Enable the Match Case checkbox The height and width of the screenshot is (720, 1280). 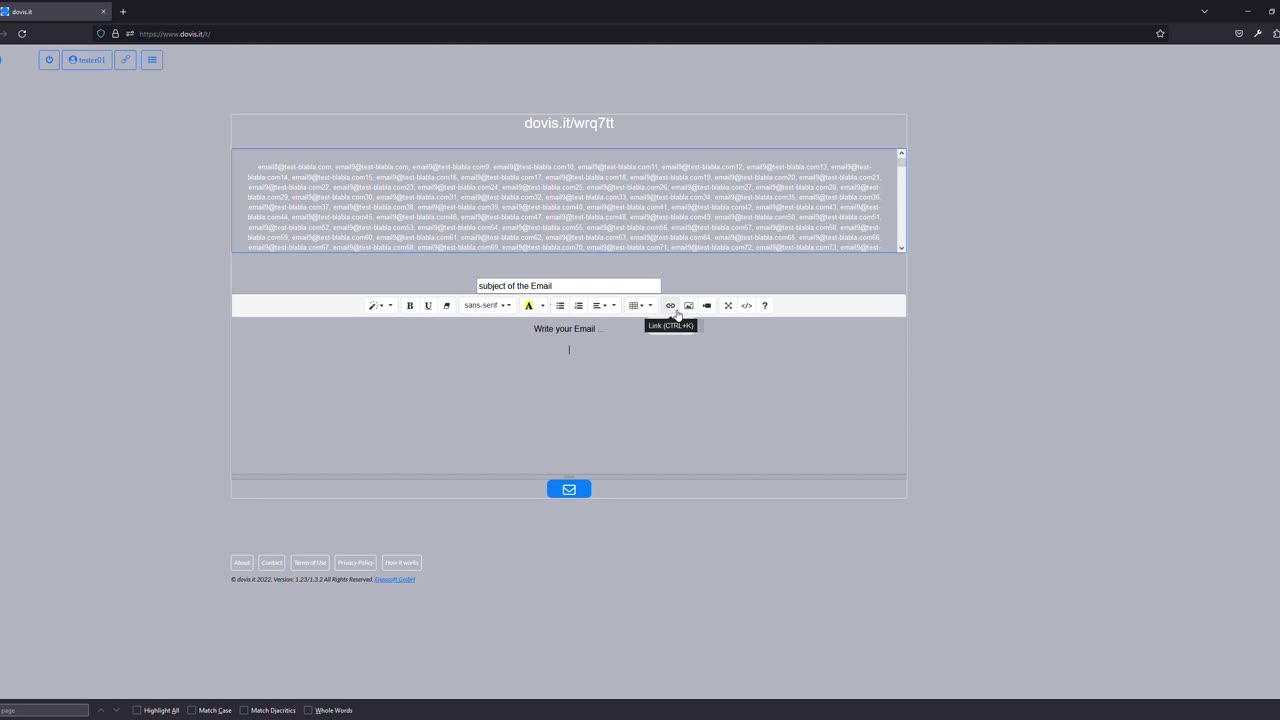click(x=192, y=710)
